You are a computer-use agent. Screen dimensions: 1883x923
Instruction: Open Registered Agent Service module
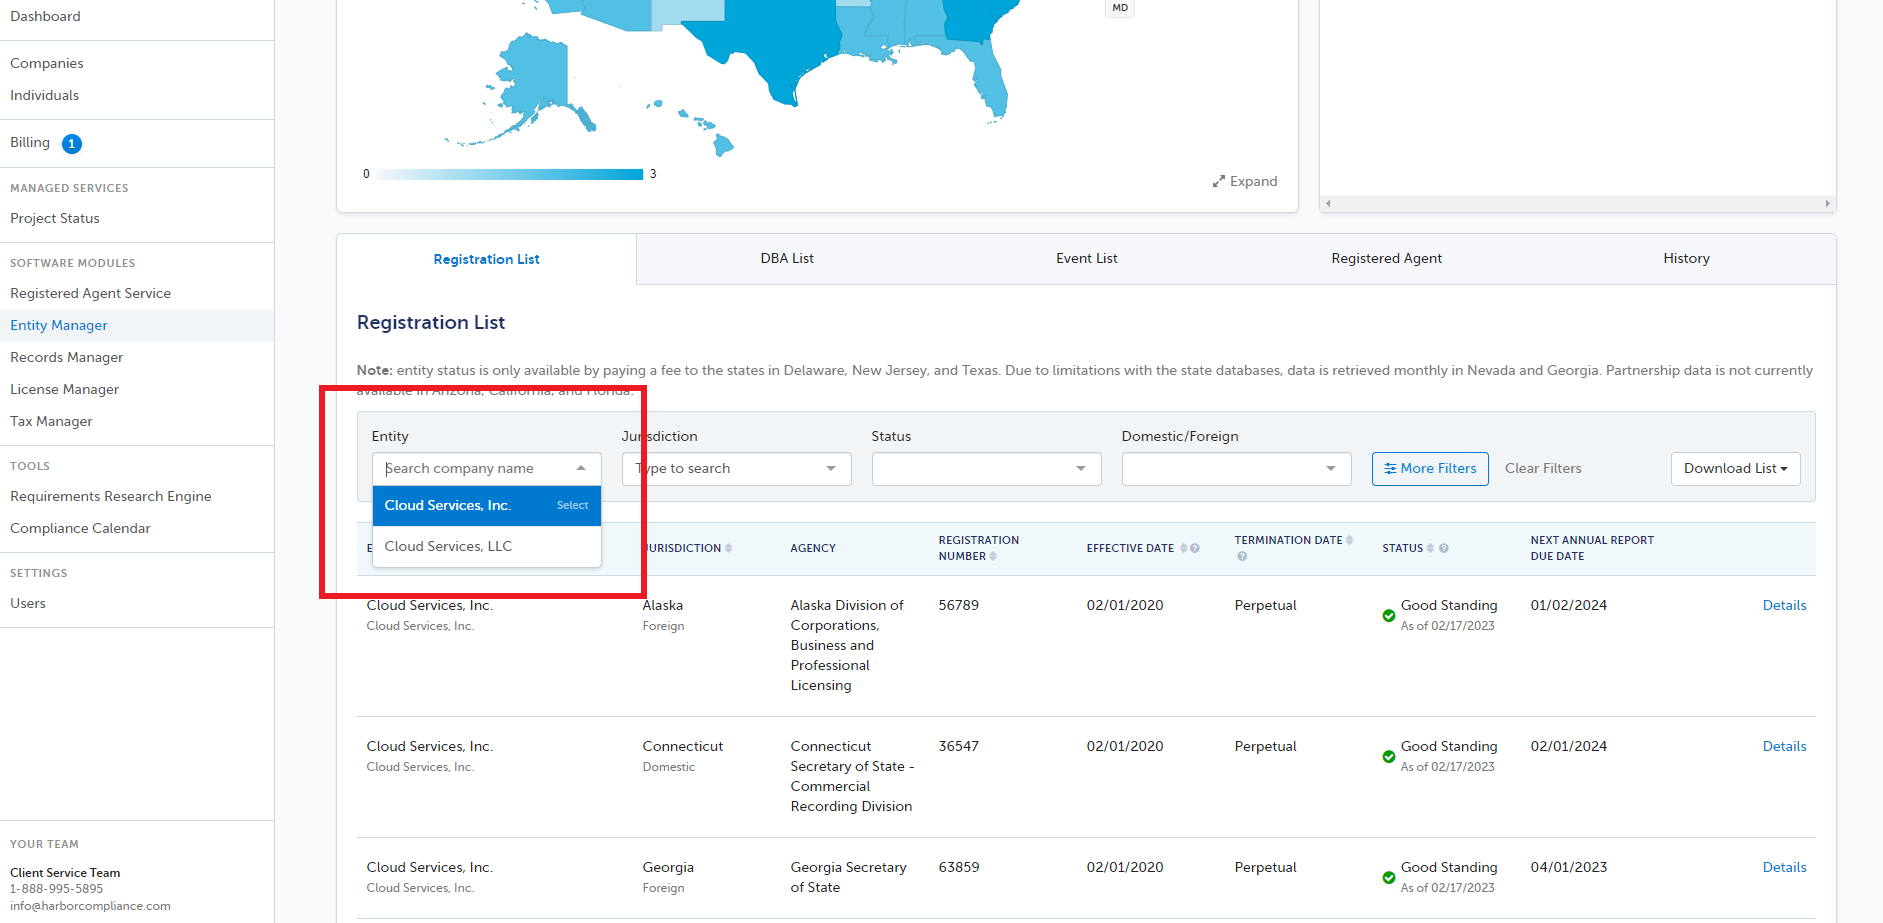(x=91, y=294)
